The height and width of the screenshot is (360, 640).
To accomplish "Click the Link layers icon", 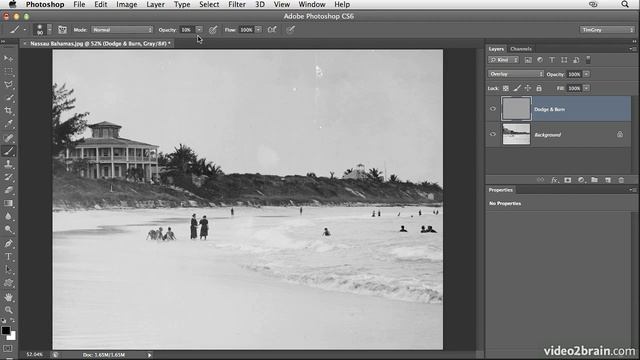I will pos(540,180).
